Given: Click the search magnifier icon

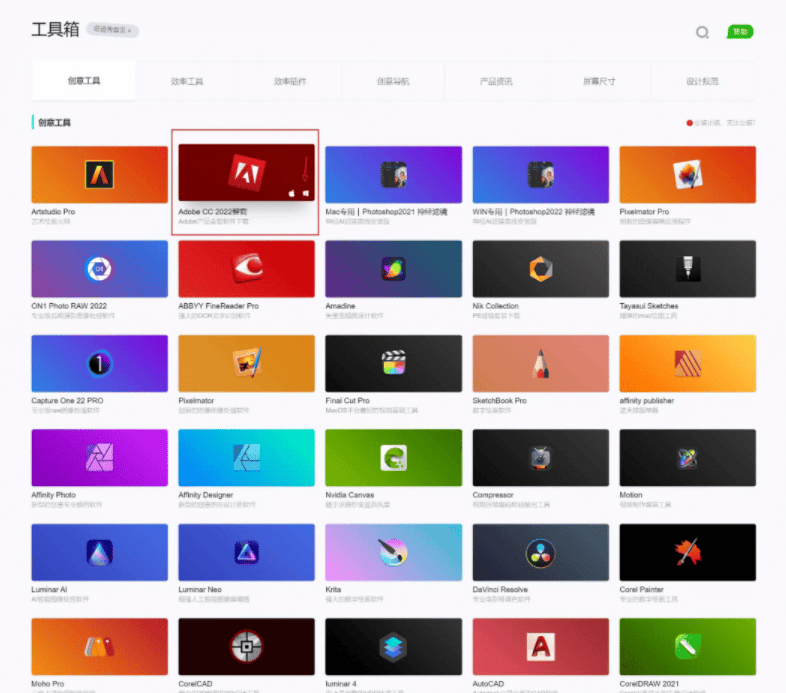Looking at the screenshot, I should tap(702, 32).
